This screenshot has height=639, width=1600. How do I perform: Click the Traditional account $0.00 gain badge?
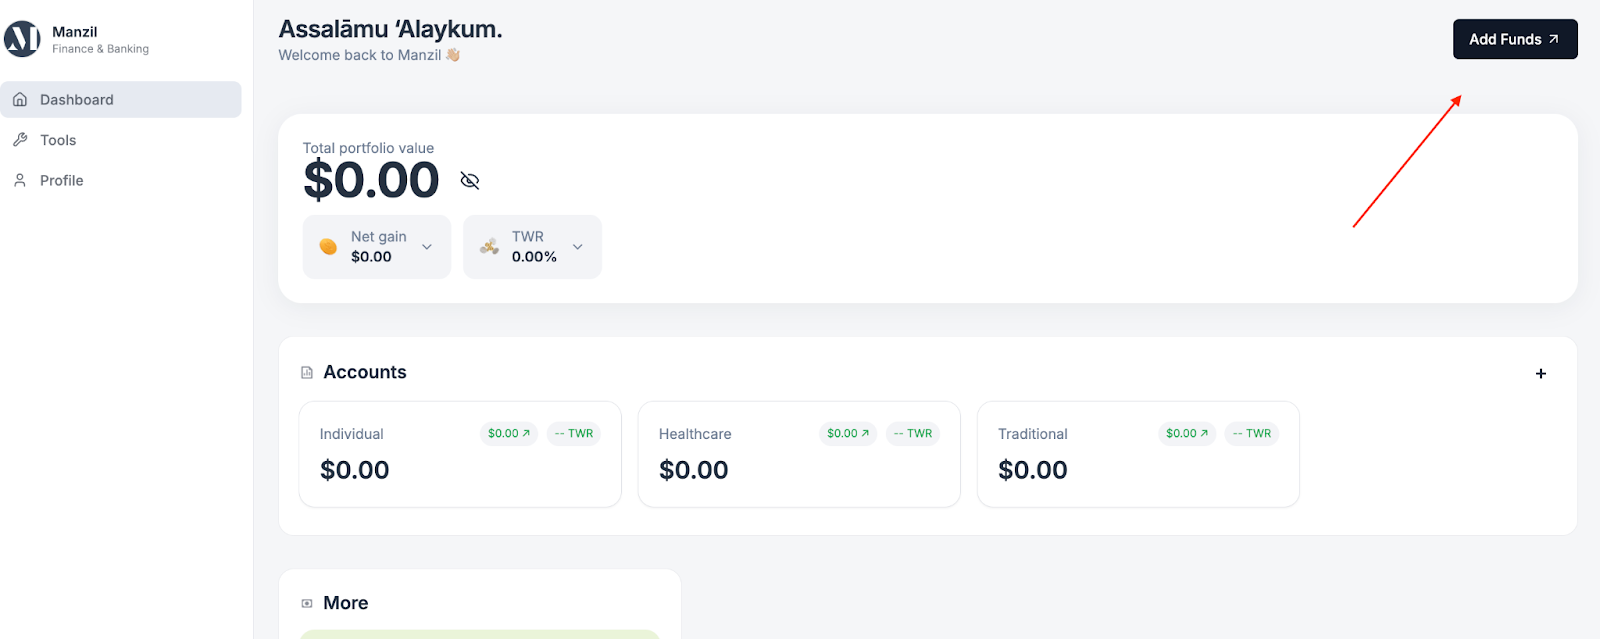1187,434
